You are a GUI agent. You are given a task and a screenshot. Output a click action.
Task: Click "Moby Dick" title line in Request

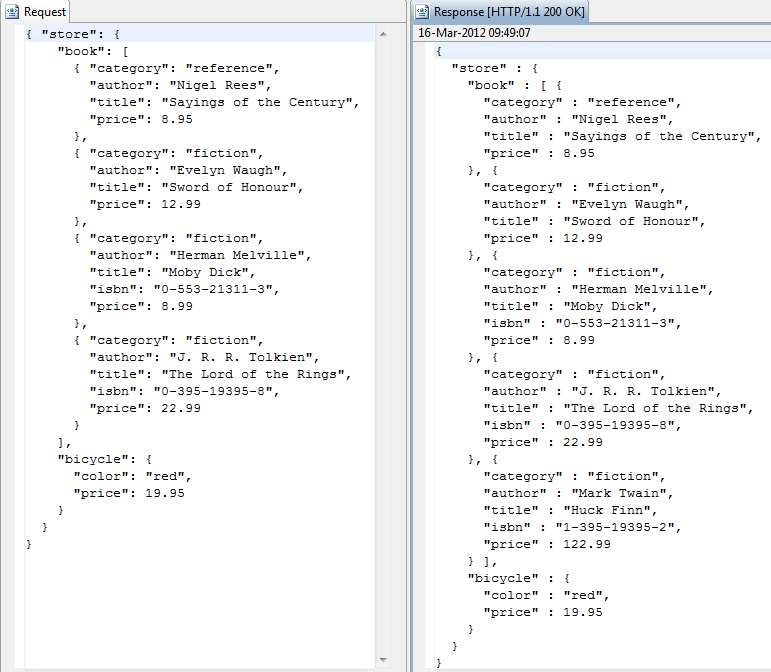pos(172,272)
